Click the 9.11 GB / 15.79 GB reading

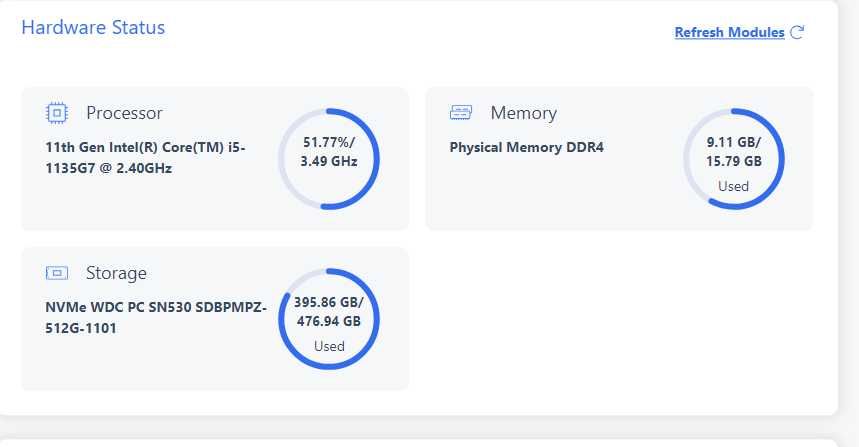tap(734, 151)
